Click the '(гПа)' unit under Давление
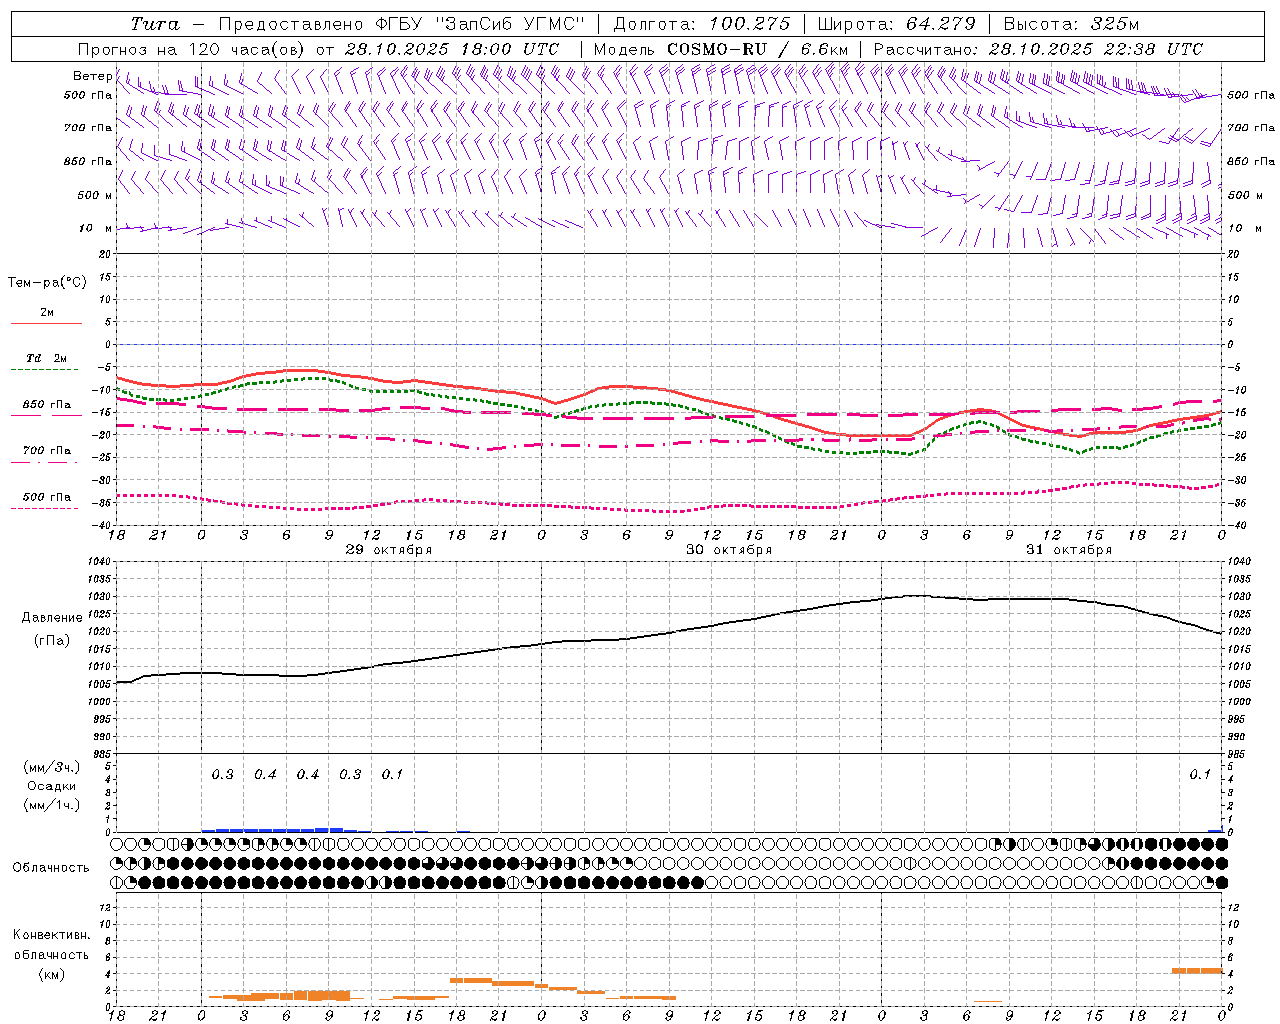The height and width of the screenshot is (1024, 1280). tap(52, 640)
